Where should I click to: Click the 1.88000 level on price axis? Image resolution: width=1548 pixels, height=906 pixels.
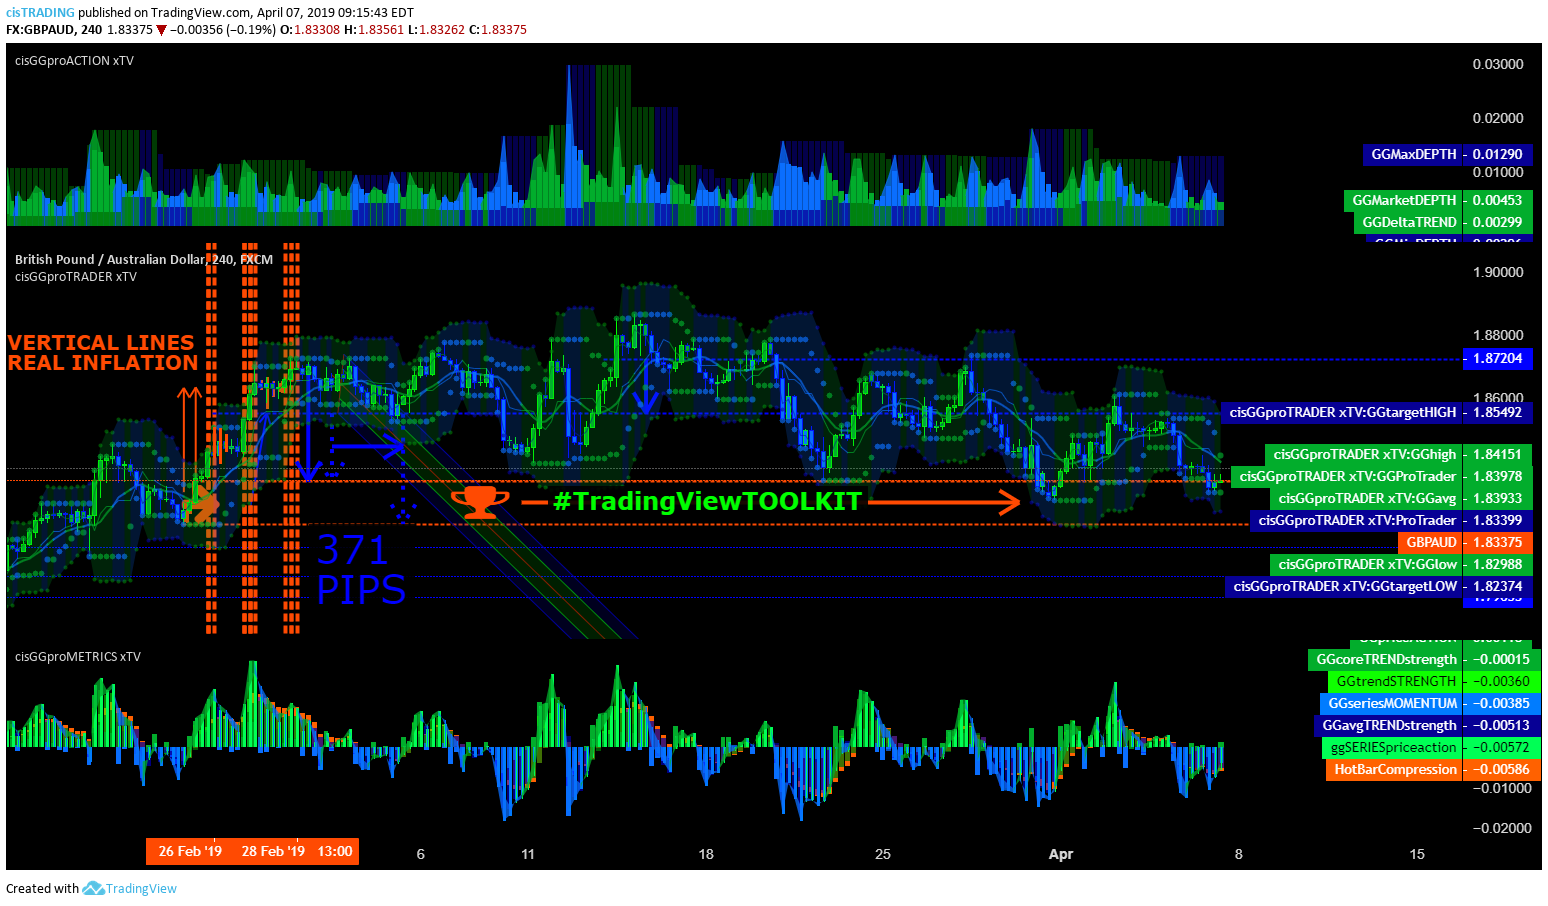[x=1498, y=335]
